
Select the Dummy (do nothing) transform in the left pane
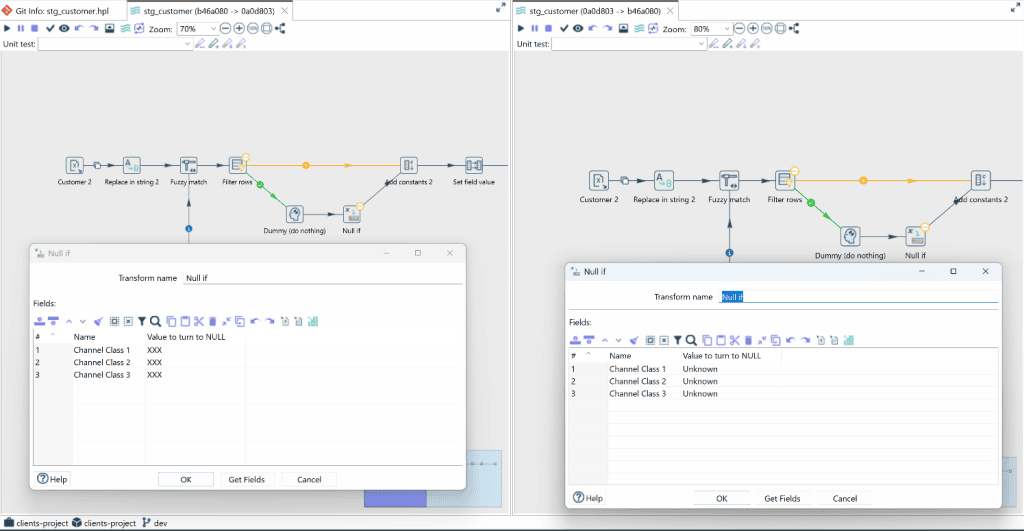[x=295, y=214]
